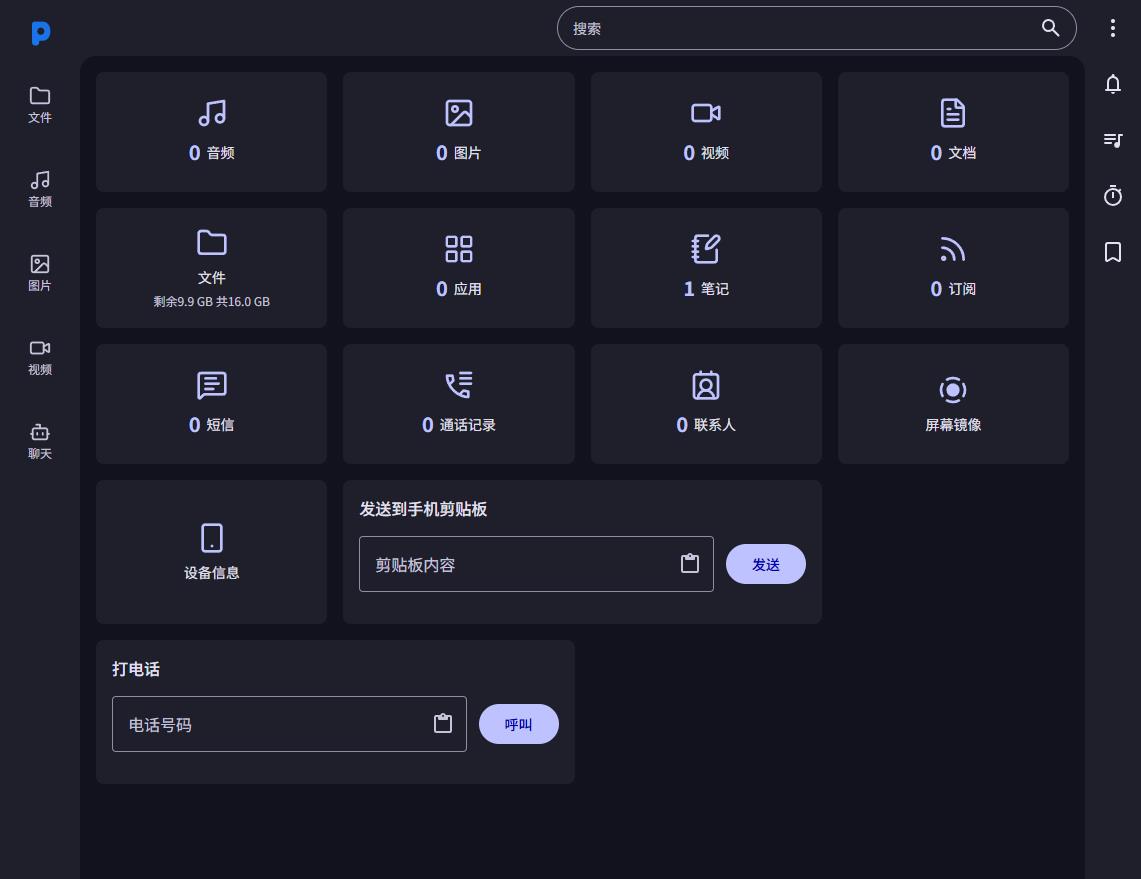Open the 0 图片 card
Viewport: 1141px width, 879px height.
pos(458,132)
